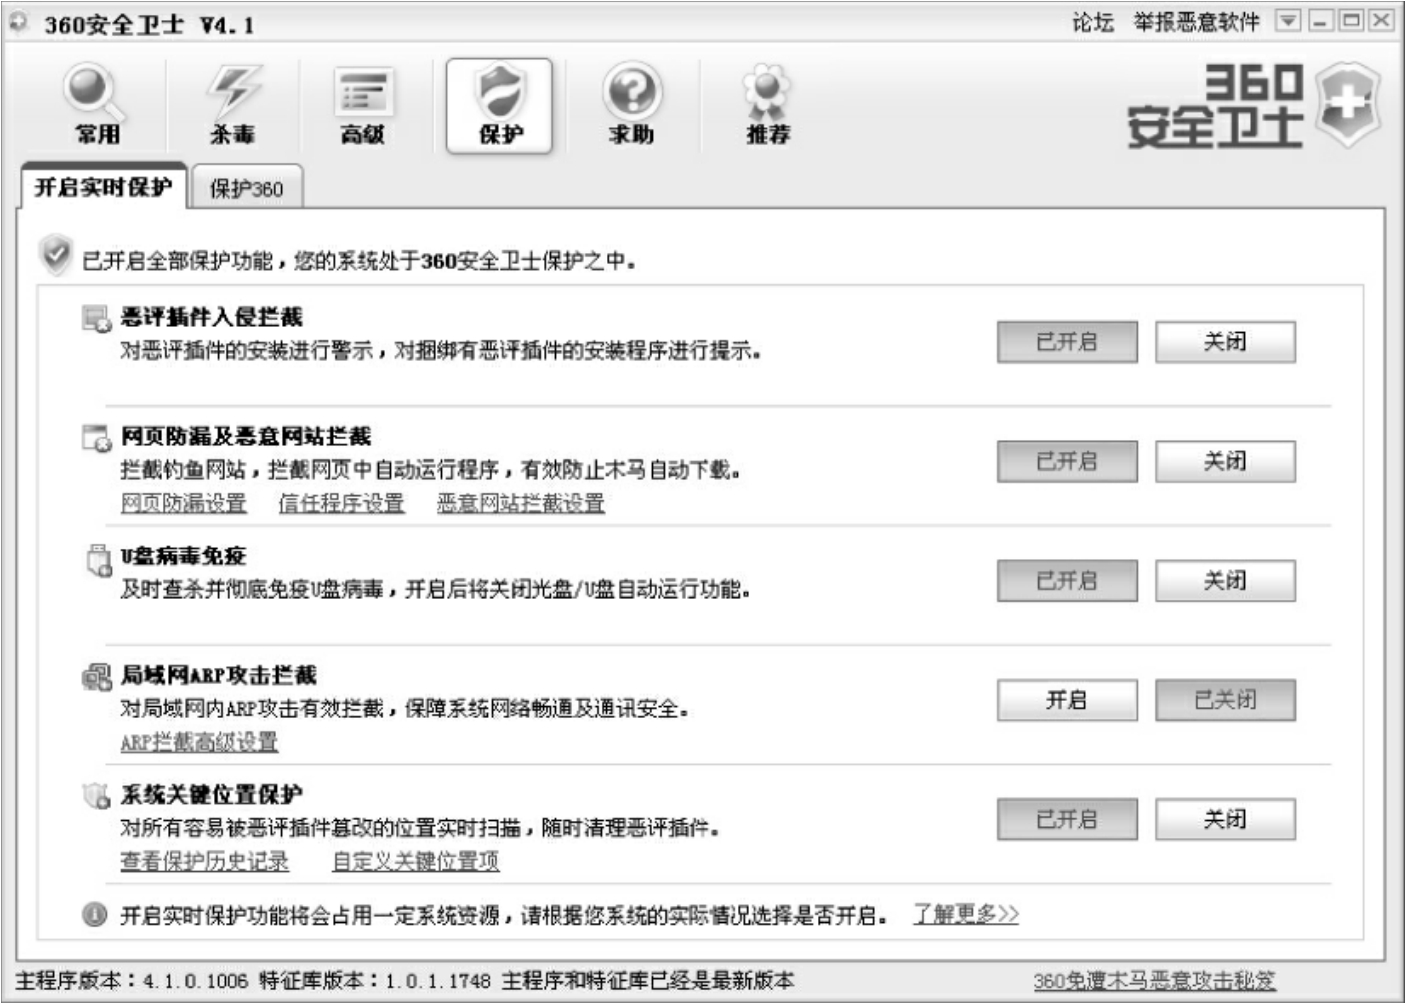Open 自定义关键位置项 link
The image size is (1405, 1003).
[x=415, y=861]
